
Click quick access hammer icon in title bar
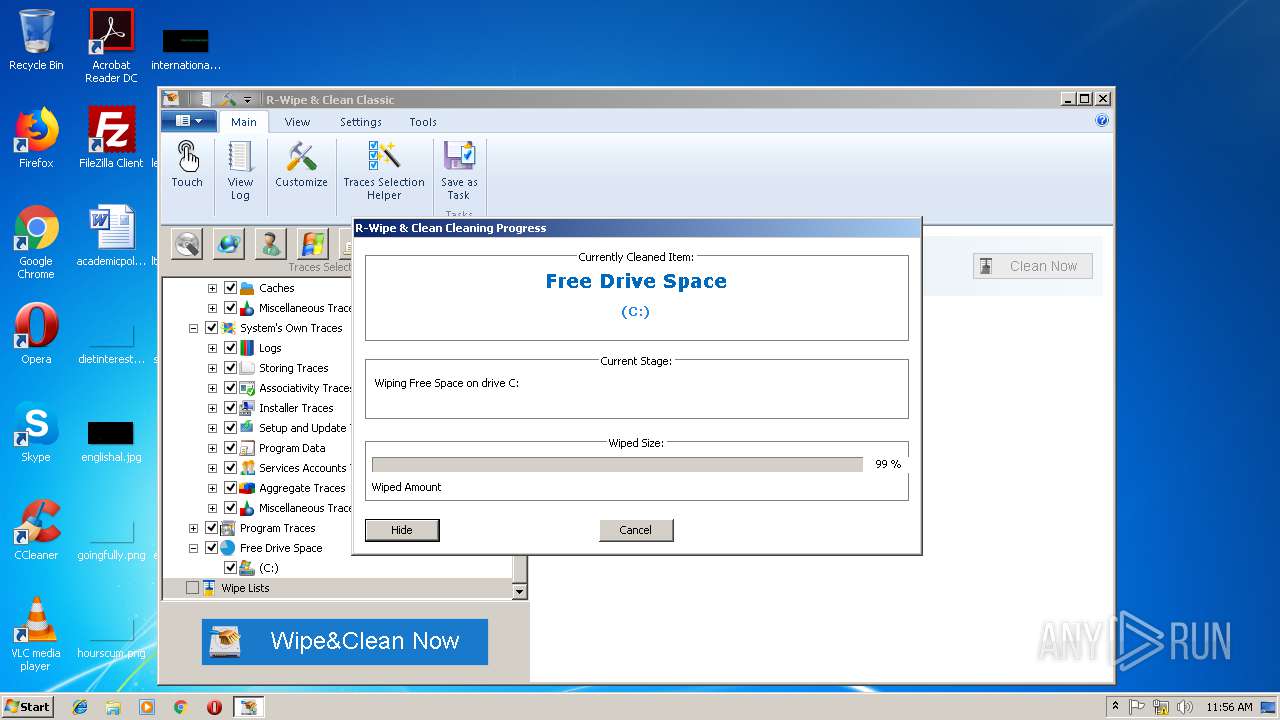click(x=228, y=99)
